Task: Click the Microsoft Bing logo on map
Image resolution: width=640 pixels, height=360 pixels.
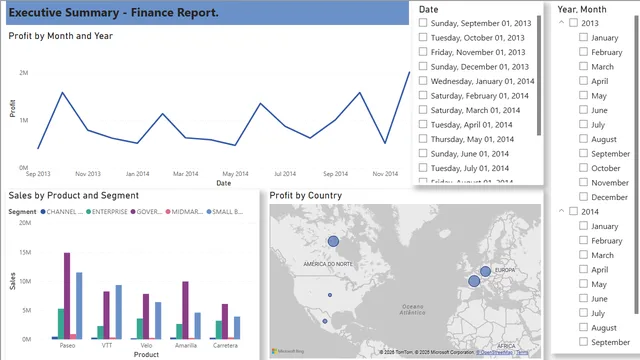Action: pos(288,351)
